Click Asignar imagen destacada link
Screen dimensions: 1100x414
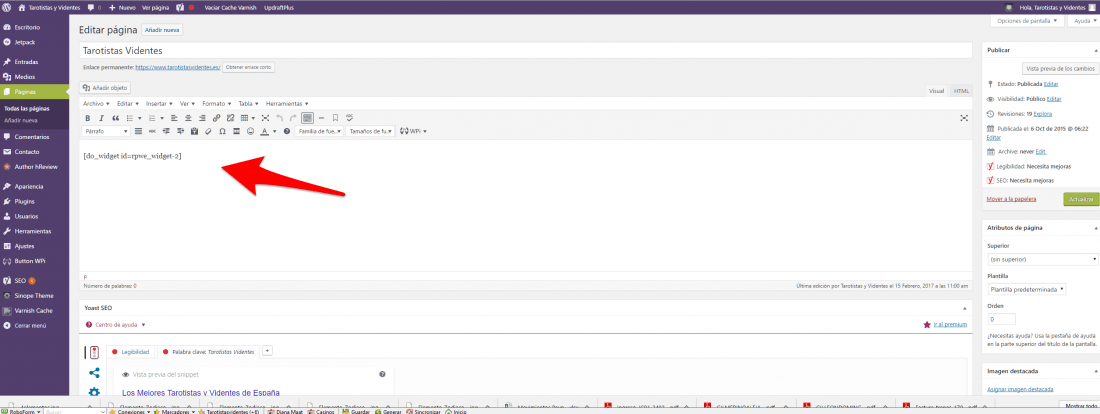[x=1020, y=389]
